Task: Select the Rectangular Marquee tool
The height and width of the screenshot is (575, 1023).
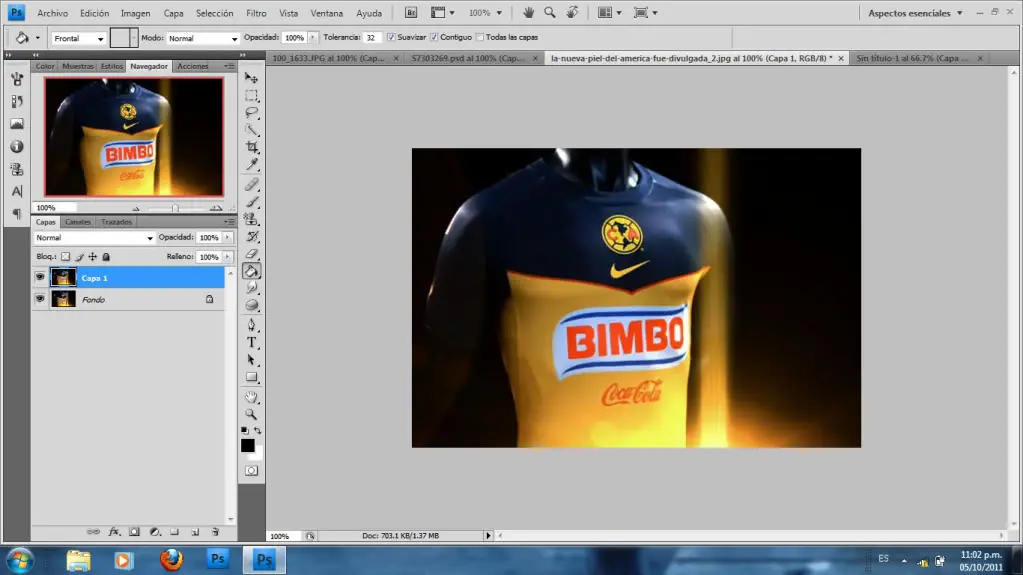Action: click(251, 95)
